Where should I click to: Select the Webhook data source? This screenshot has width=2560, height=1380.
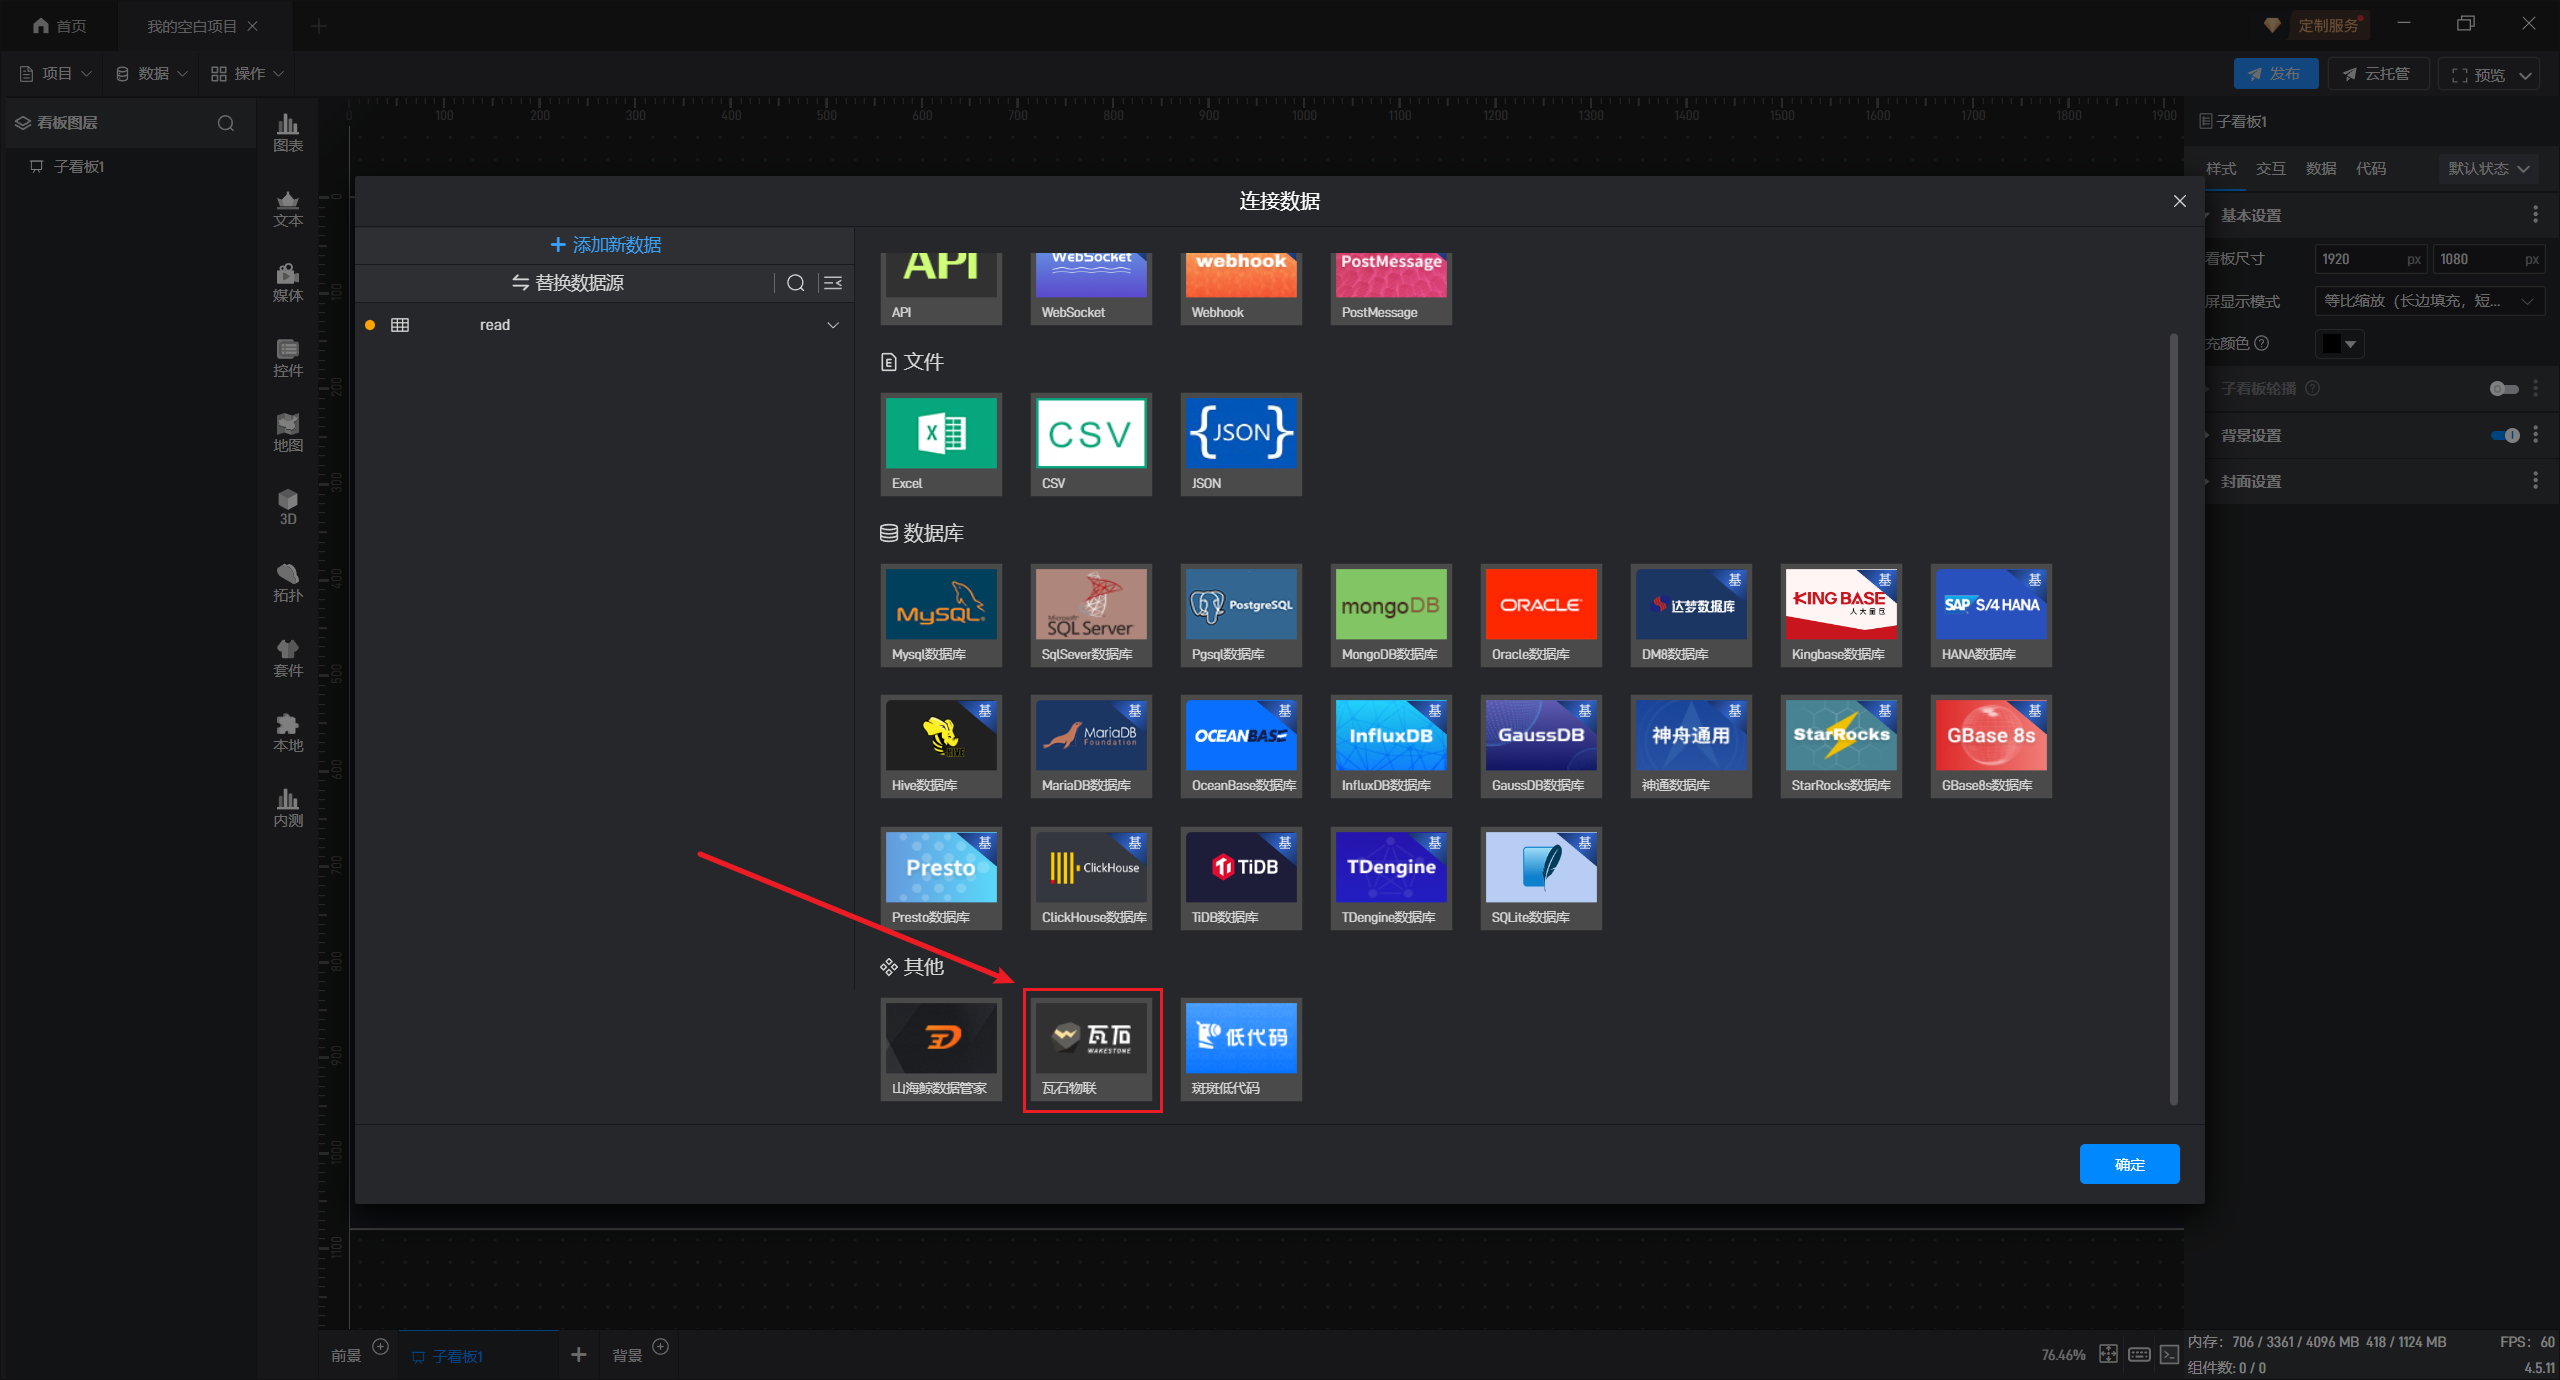[x=1241, y=289]
